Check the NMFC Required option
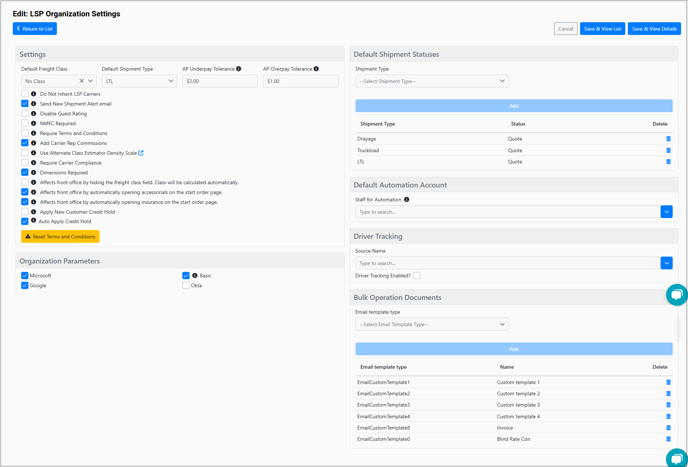The width and height of the screenshot is (688, 467). coord(25,123)
